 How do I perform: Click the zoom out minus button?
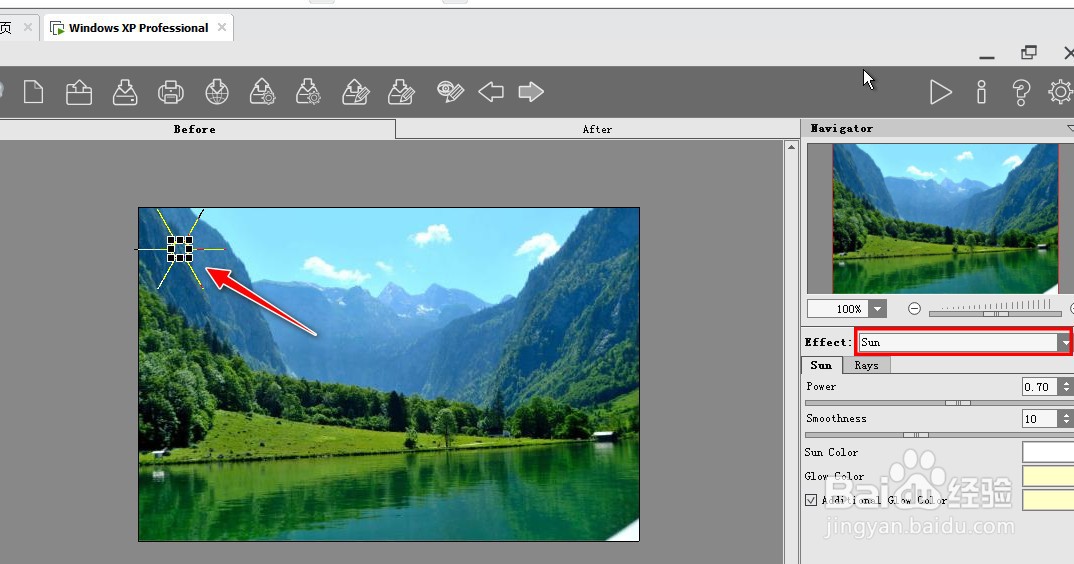(914, 308)
